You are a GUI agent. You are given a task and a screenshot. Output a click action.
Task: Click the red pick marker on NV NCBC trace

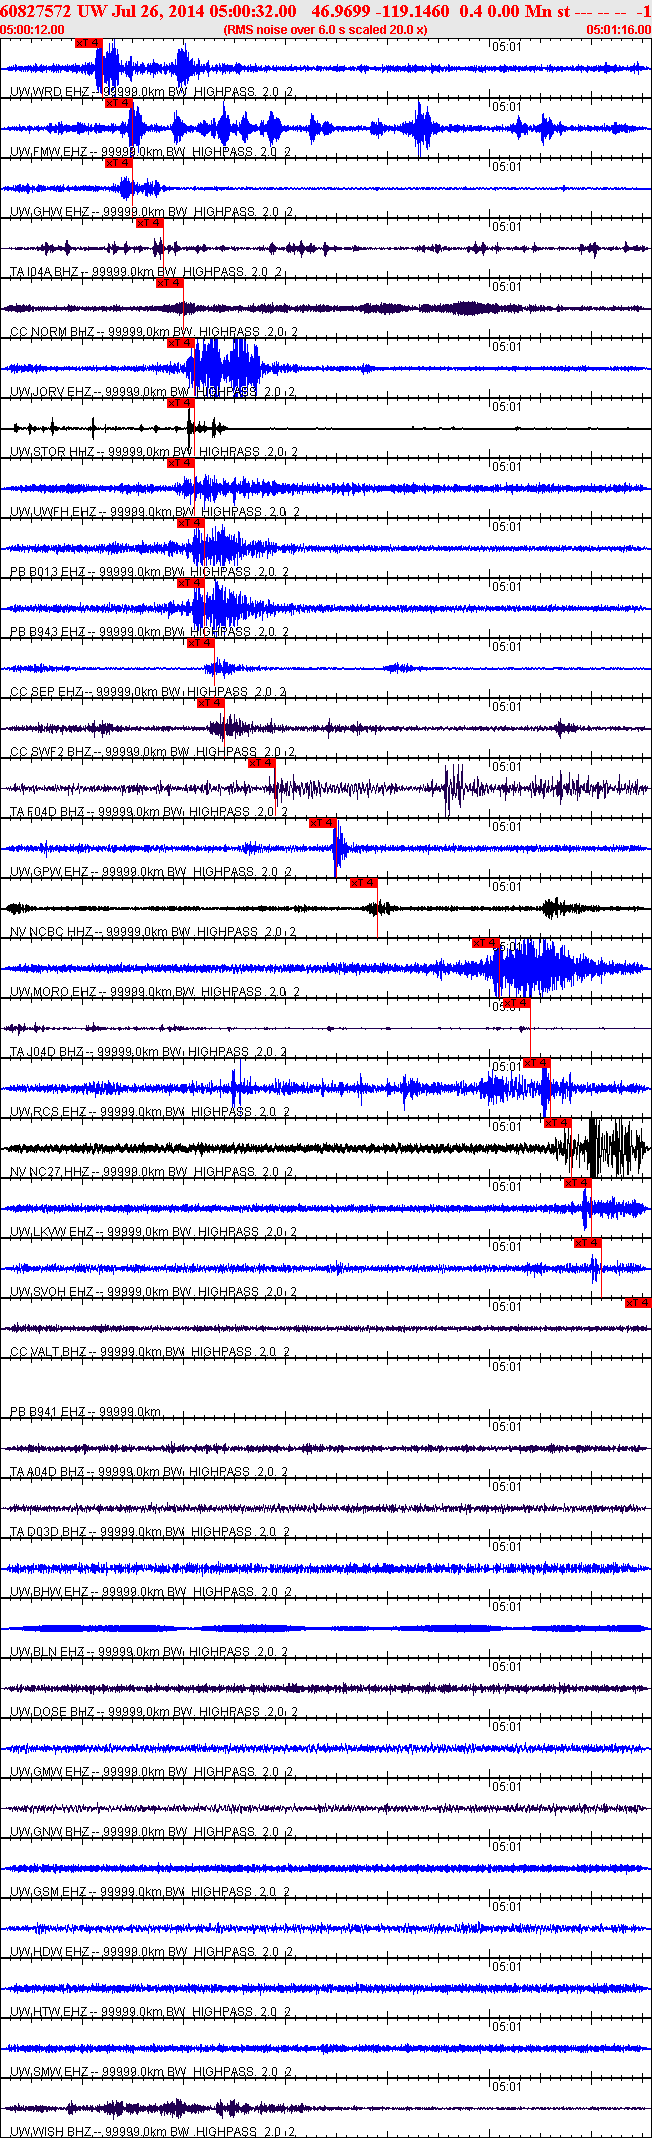coord(364,883)
